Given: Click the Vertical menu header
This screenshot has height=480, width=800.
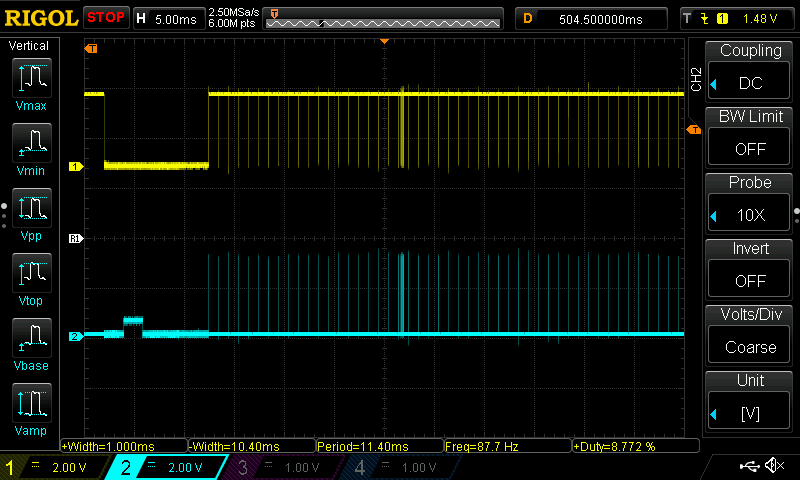Looking at the screenshot, I should [29, 46].
